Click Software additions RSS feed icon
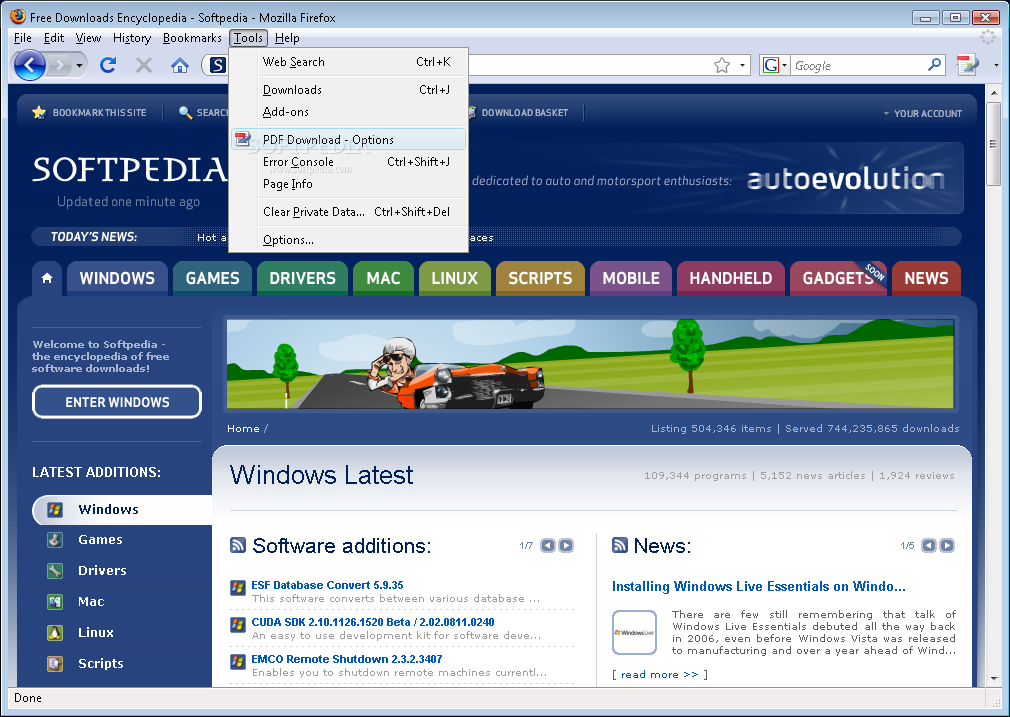The height and width of the screenshot is (717, 1010). 238,546
